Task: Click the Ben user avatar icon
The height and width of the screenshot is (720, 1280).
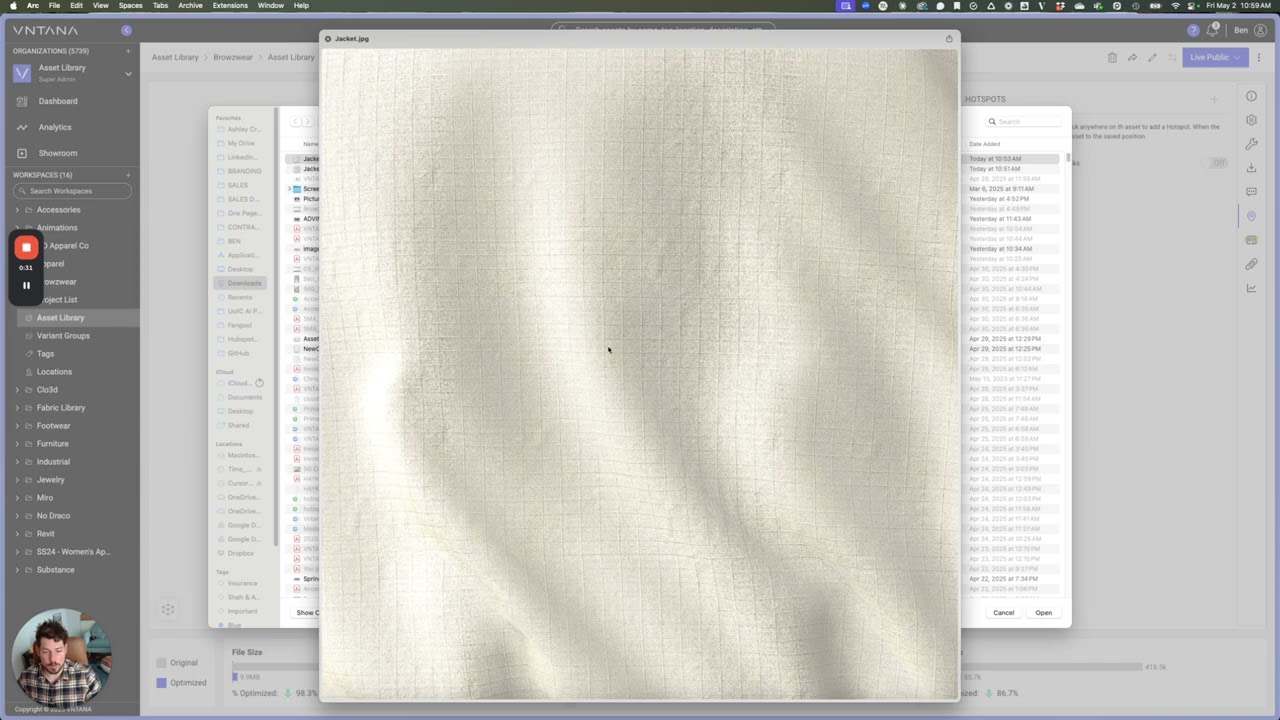Action: (1260, 31)
